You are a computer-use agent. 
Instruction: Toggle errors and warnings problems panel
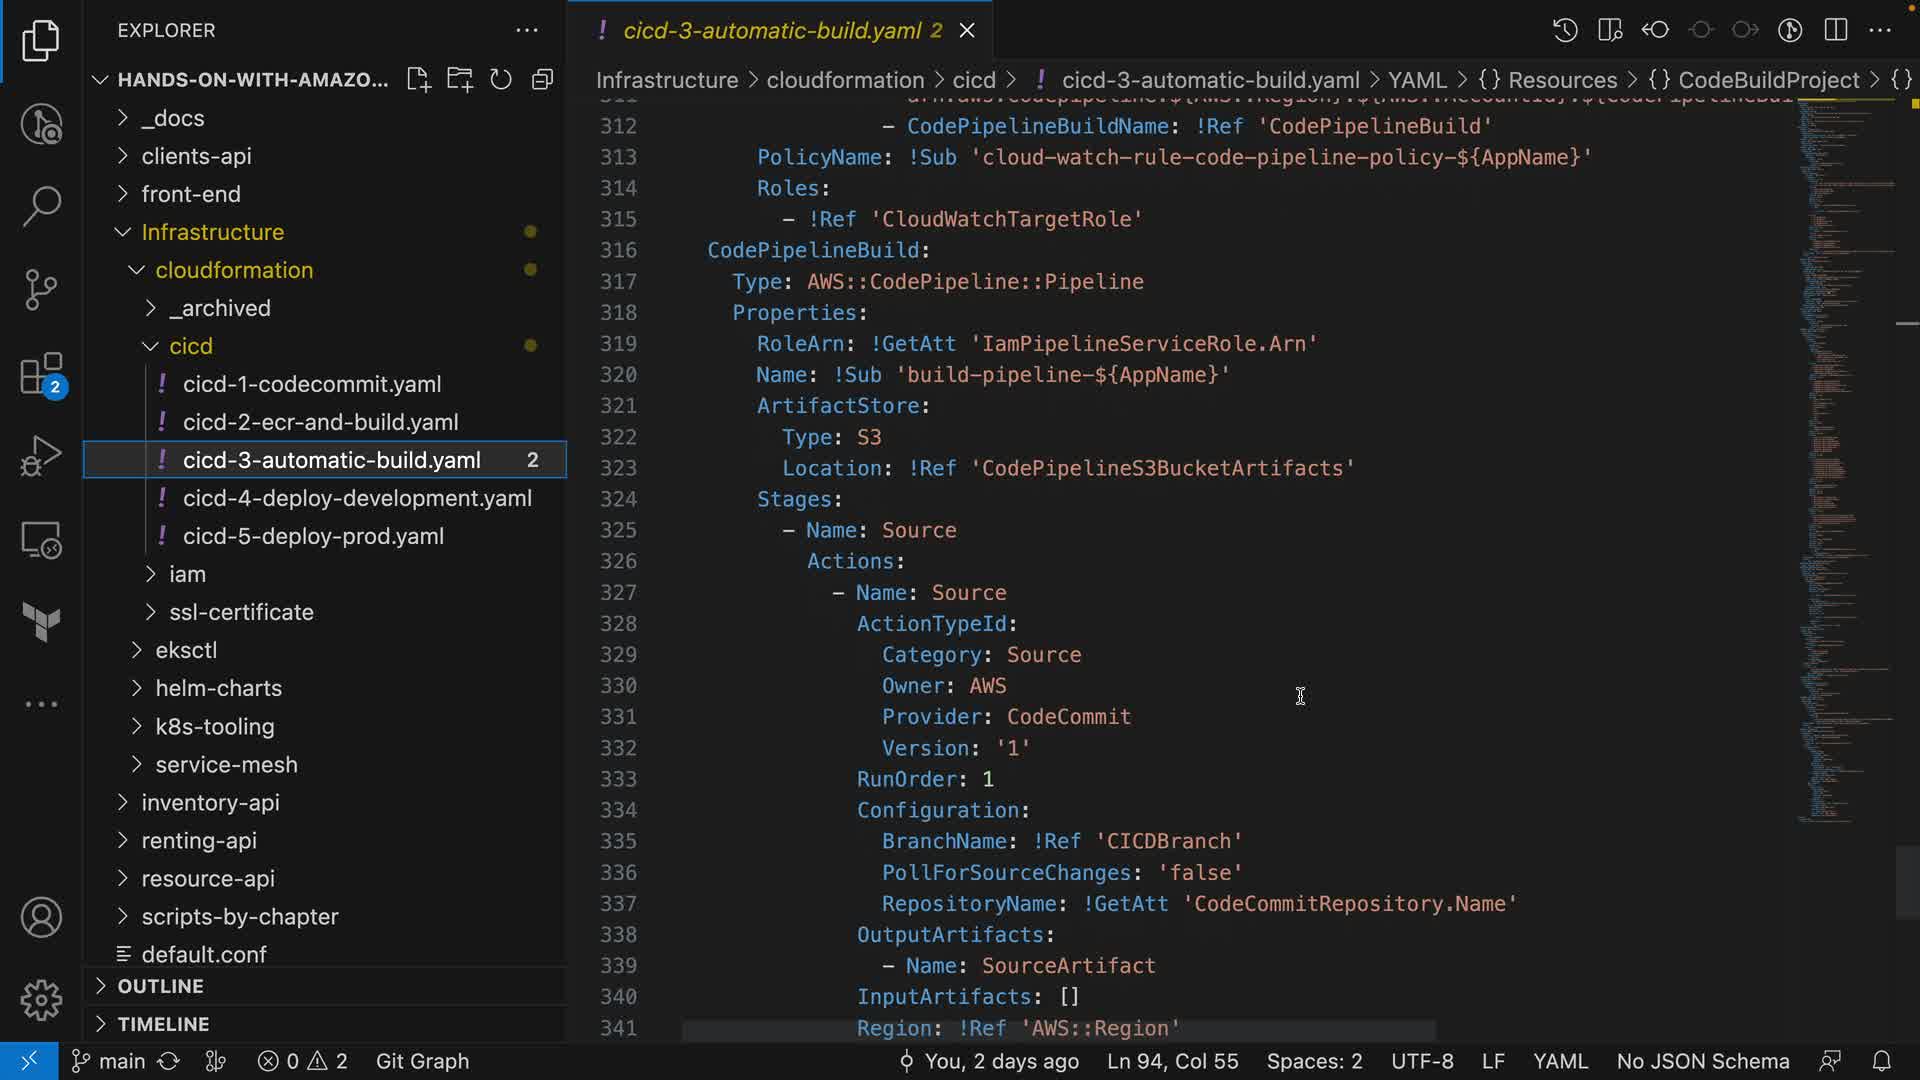tap(302, 1061)
